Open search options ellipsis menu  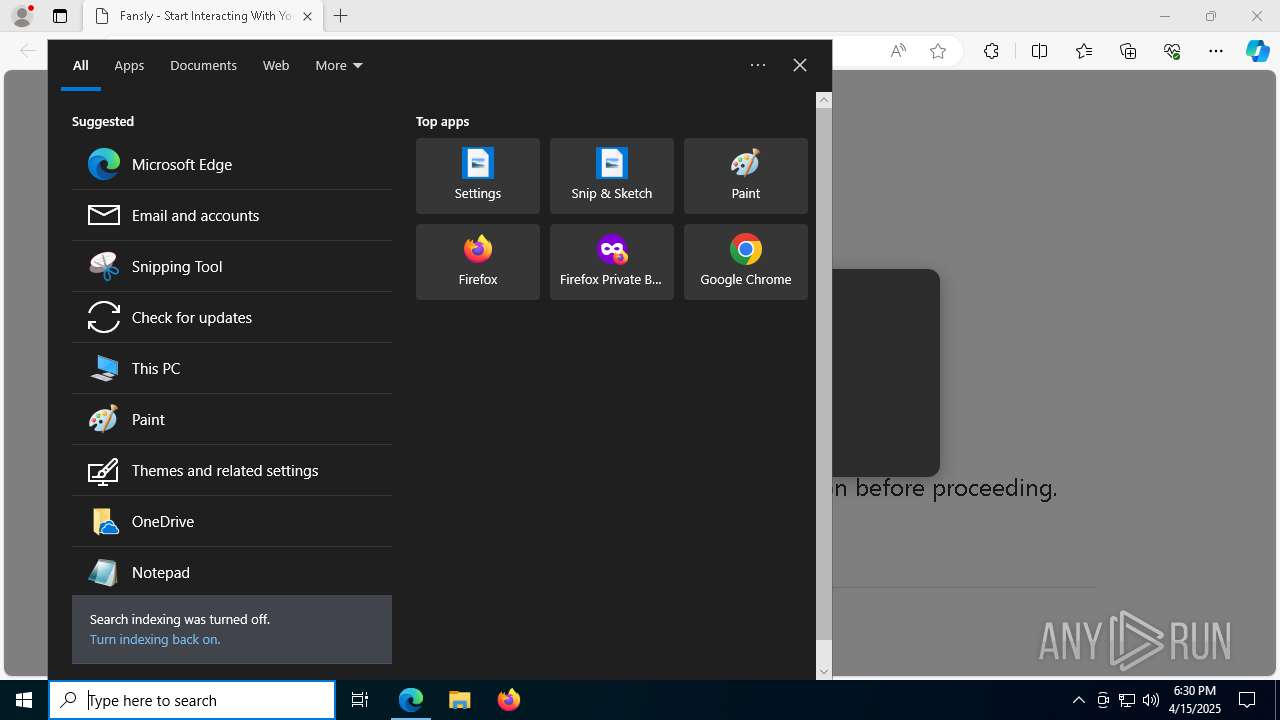(758, 65)
